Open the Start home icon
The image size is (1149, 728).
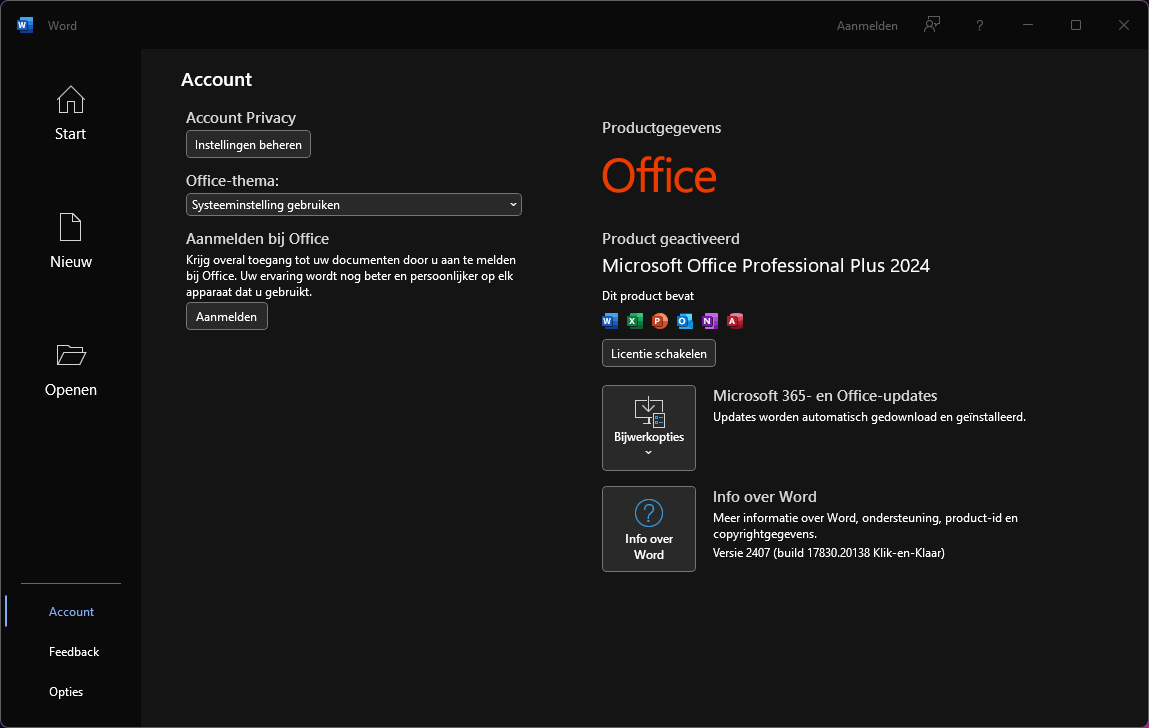click(70, 100)
